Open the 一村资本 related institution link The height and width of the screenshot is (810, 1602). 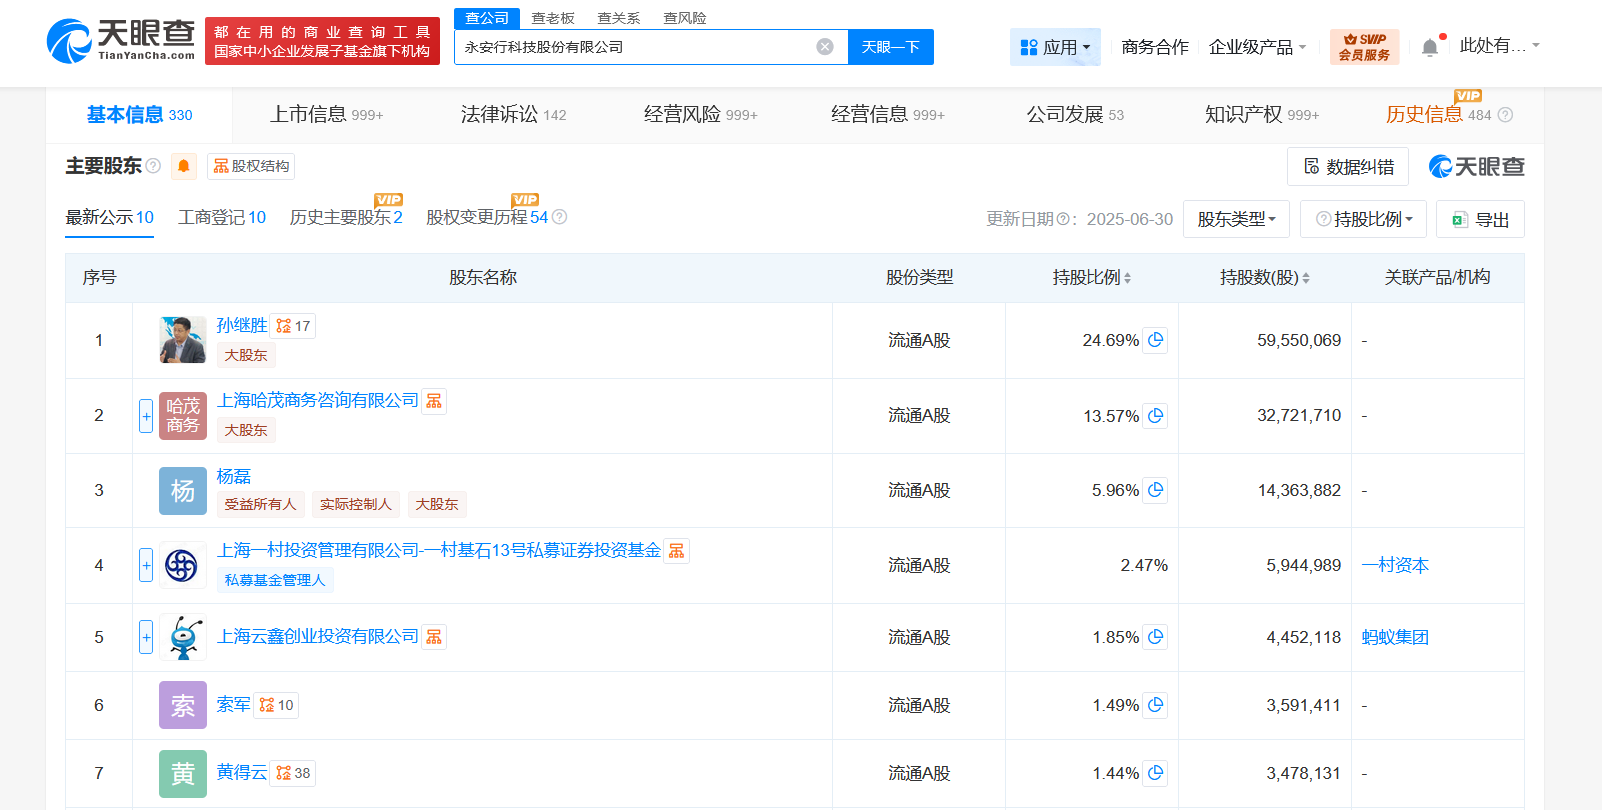pyautogui.click(x=1395, y=566)
